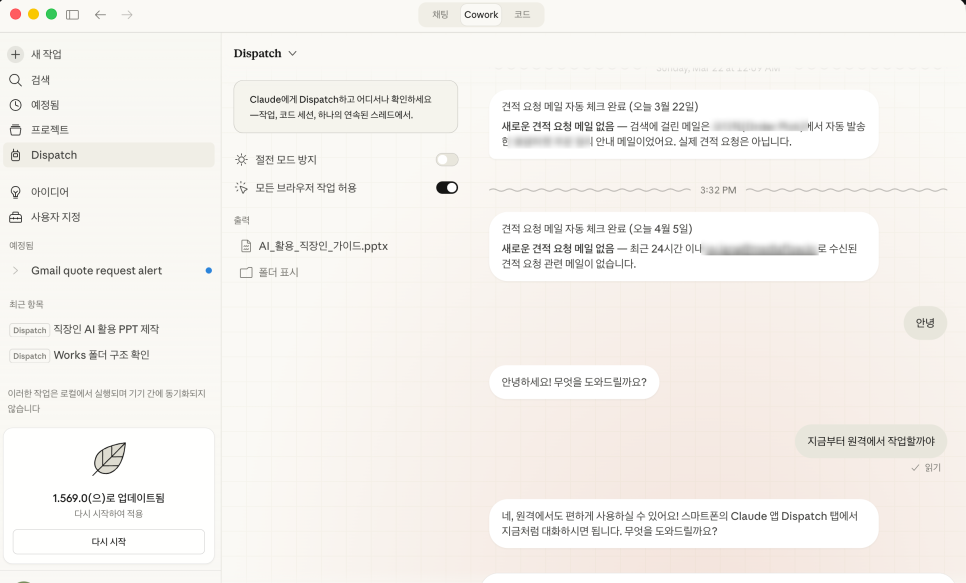Click 안녕하세요! 무엇을 도와드릴까요? reply
The image size is (966, 583).
(574, 382)
